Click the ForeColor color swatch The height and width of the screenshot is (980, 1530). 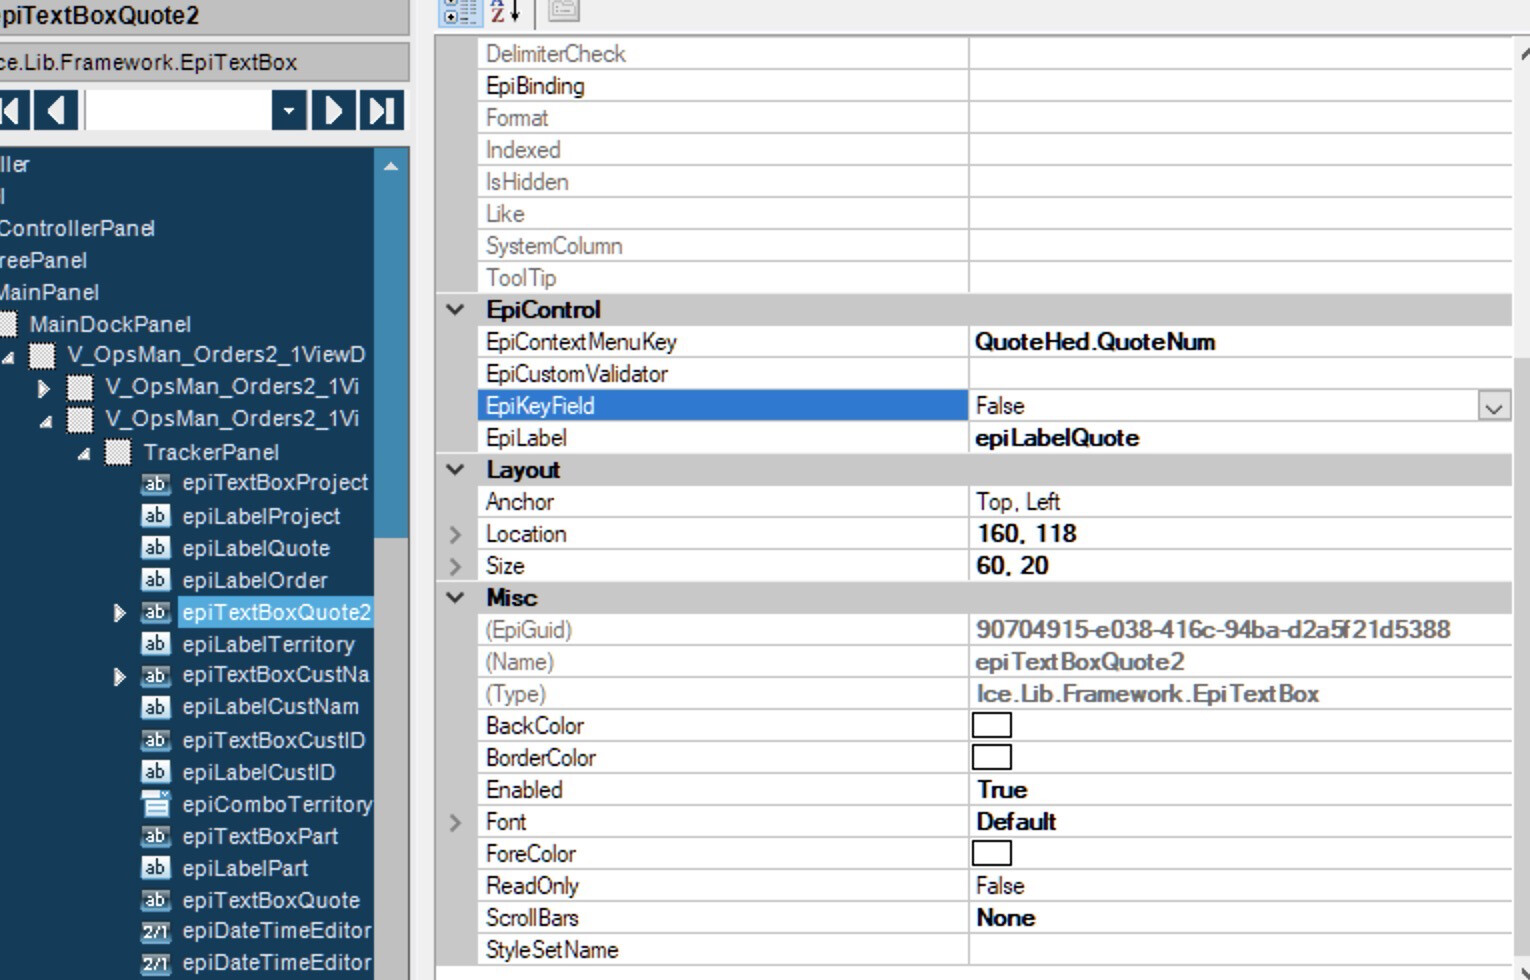click(991, 854)
